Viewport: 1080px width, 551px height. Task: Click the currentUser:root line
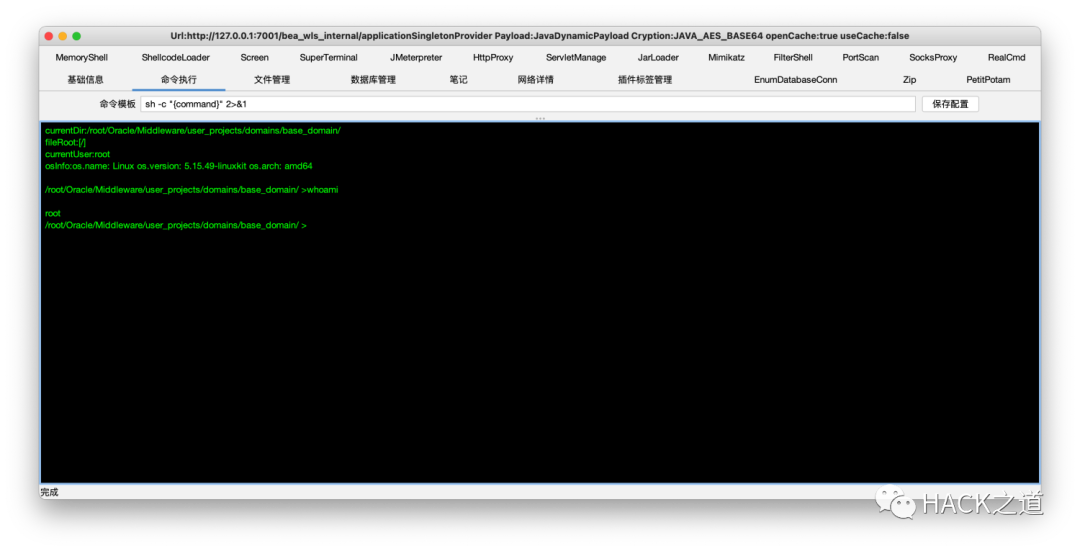click(x=77, y=154)
